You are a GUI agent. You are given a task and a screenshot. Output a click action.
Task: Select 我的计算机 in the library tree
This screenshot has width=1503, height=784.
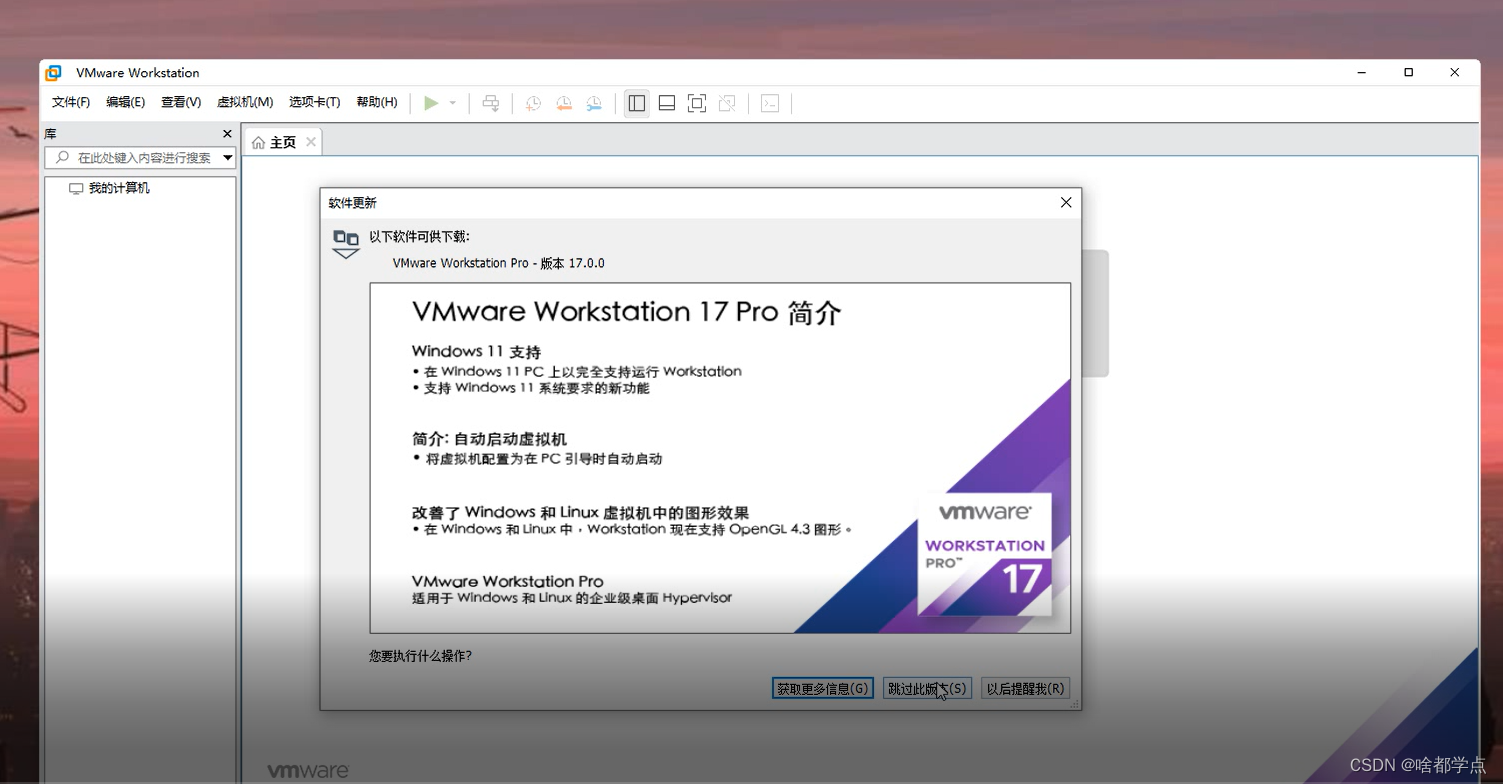(x=109, y=188)
